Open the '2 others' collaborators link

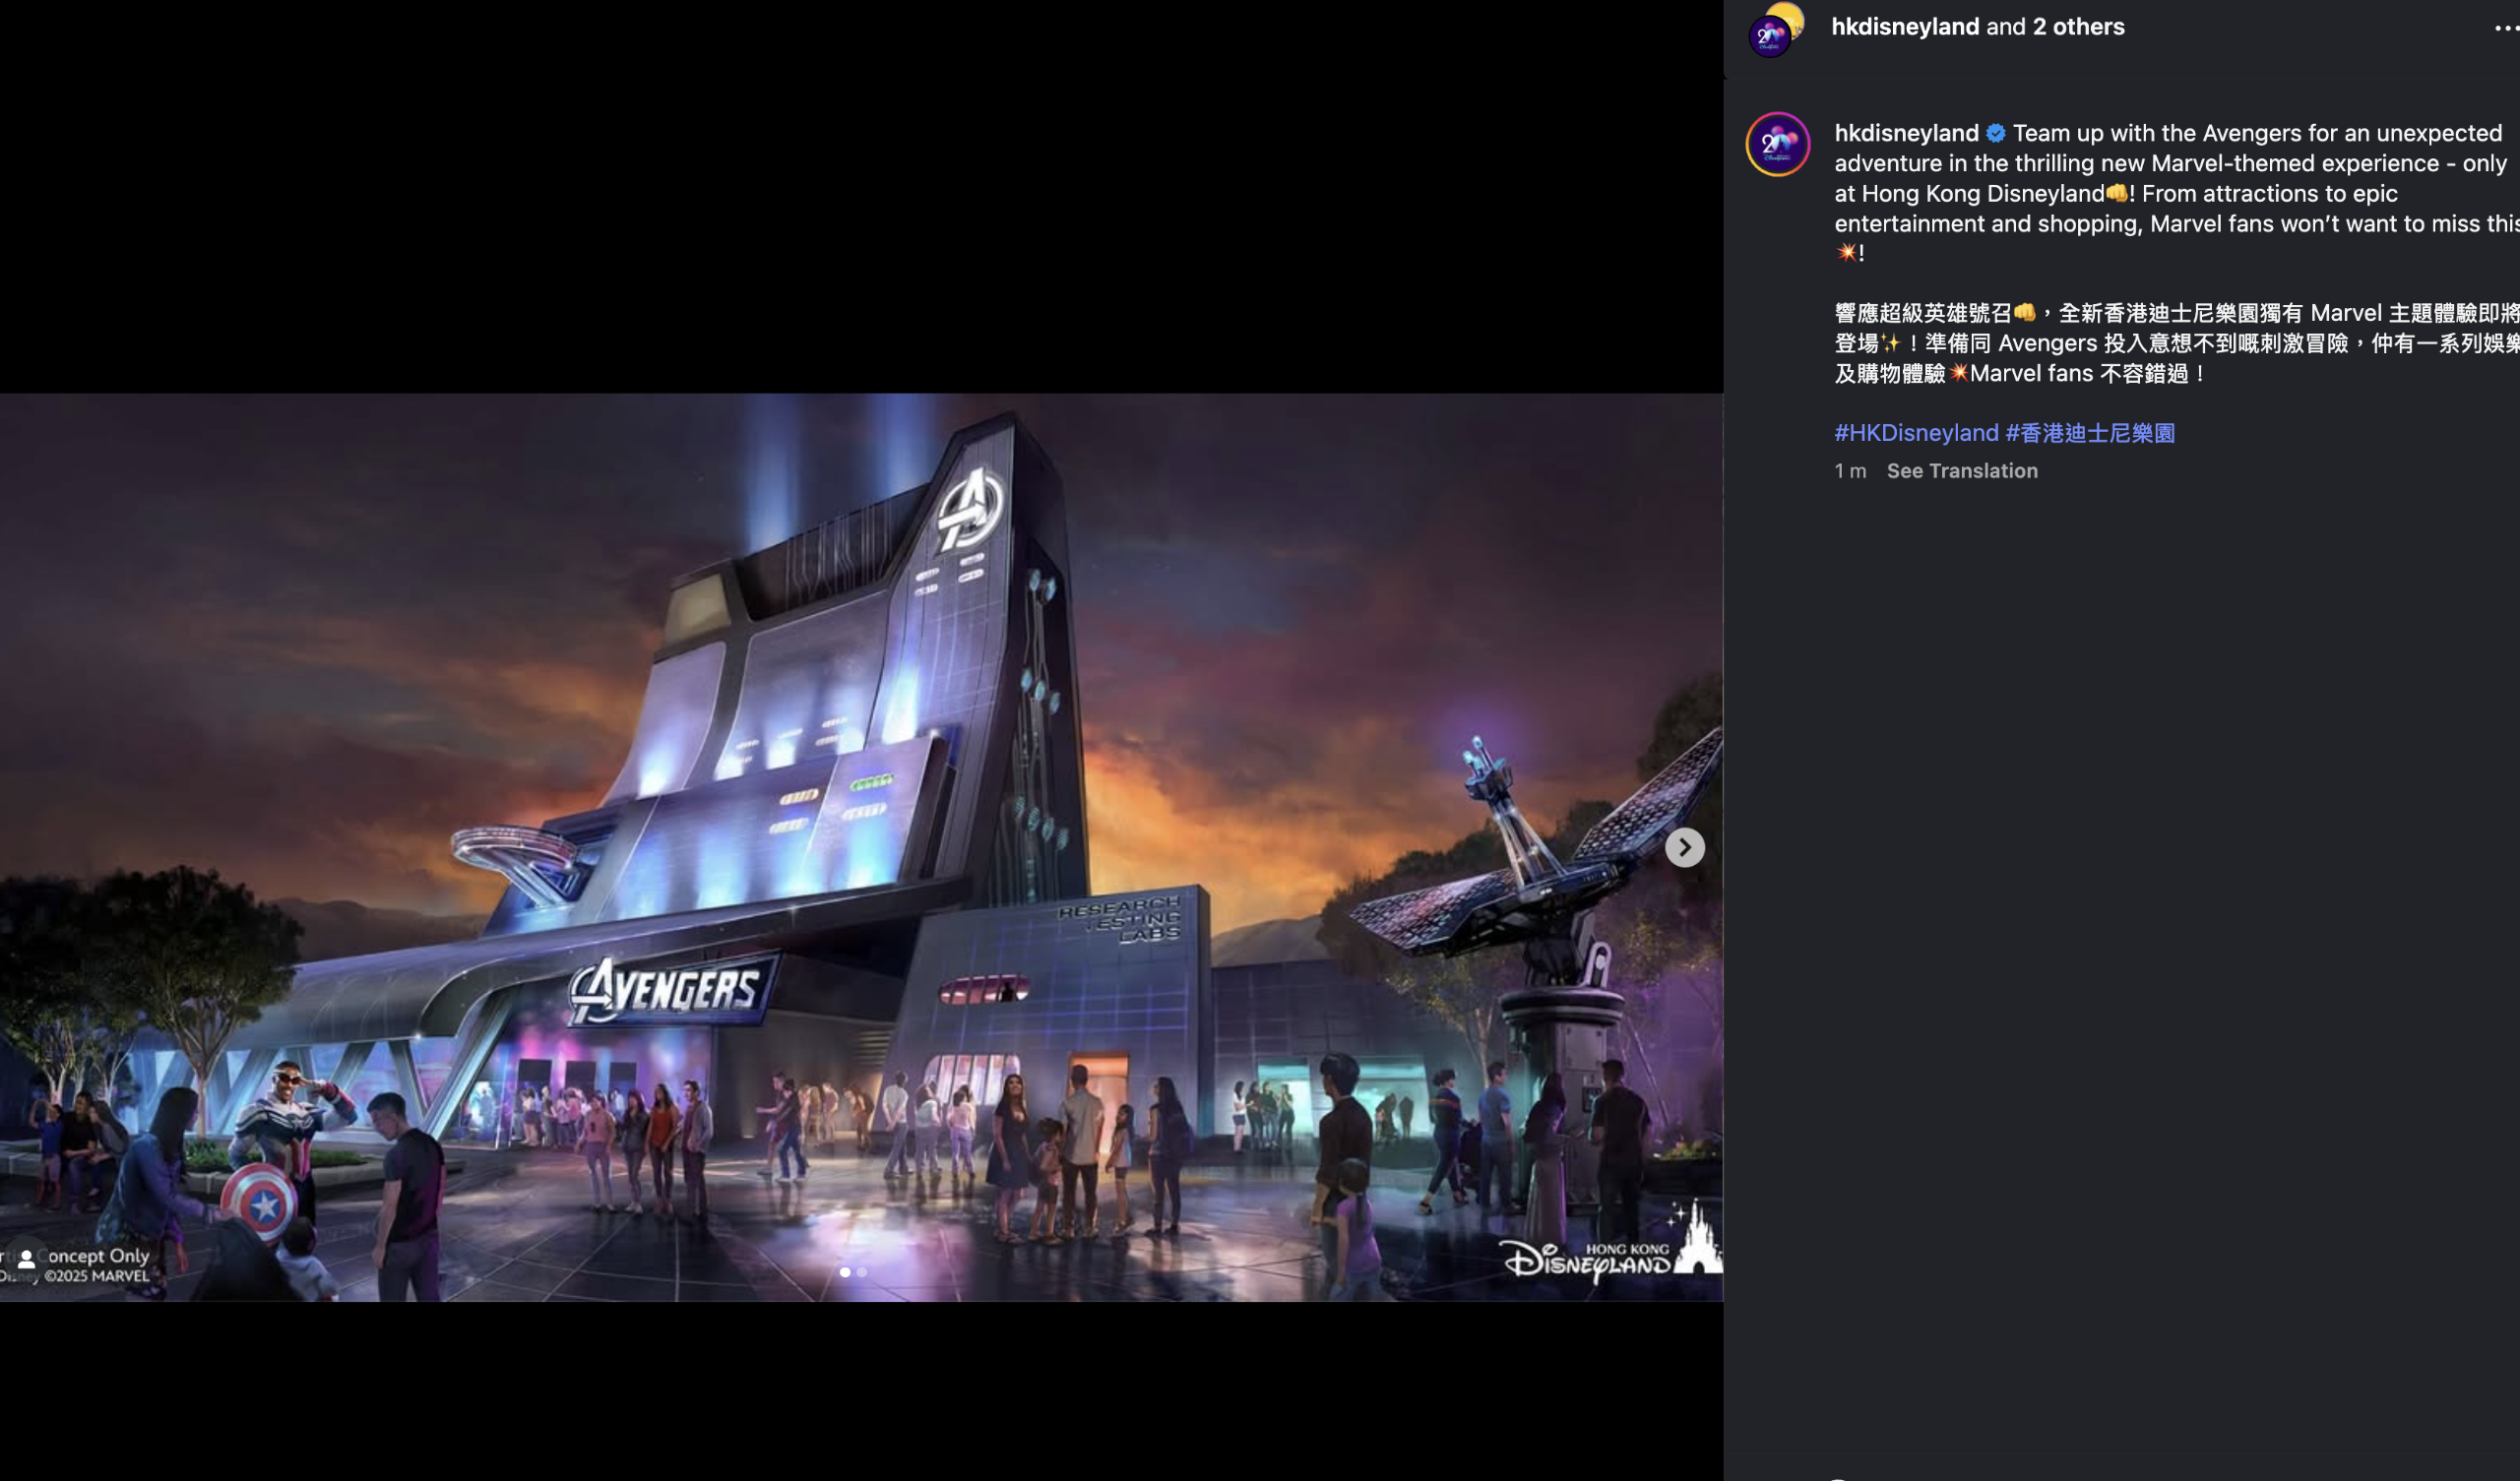(x=2078, y=27)
